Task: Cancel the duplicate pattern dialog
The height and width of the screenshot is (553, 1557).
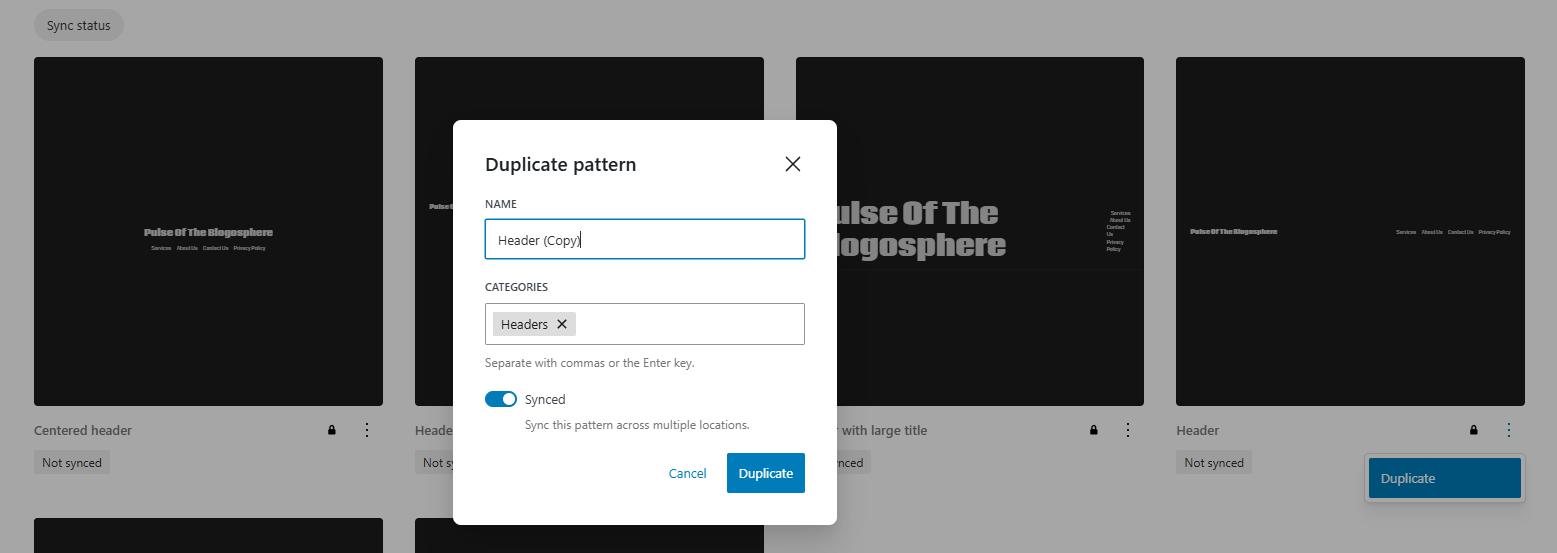Action: pyautogui.click(x=688, y=473)
